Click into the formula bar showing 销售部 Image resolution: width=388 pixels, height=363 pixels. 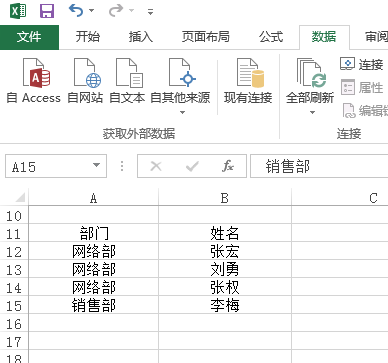coord(319,166)
